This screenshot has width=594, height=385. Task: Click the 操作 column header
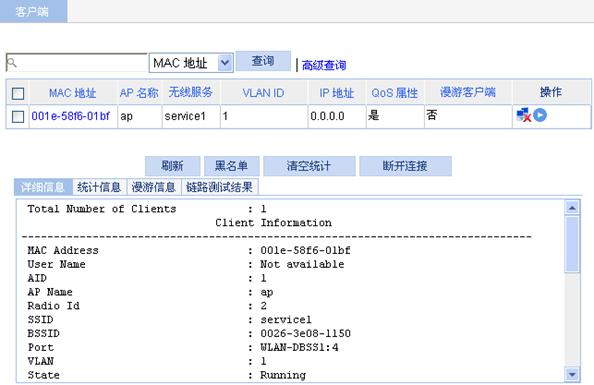pos(551,92)
